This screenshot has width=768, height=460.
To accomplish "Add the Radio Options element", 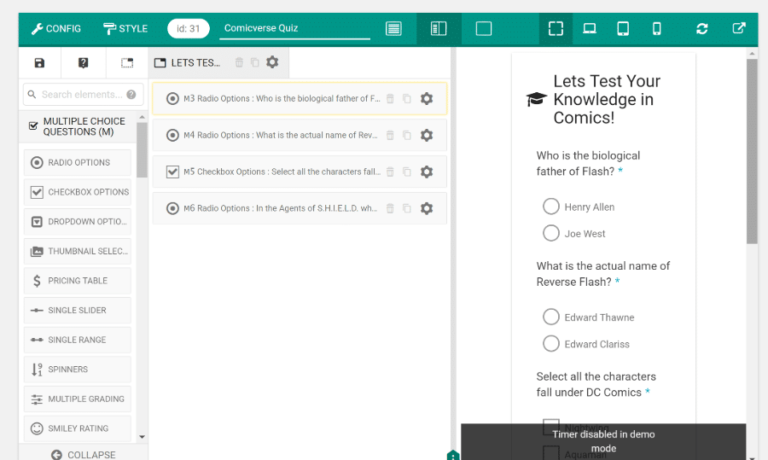I will click(x=77, y=163).
